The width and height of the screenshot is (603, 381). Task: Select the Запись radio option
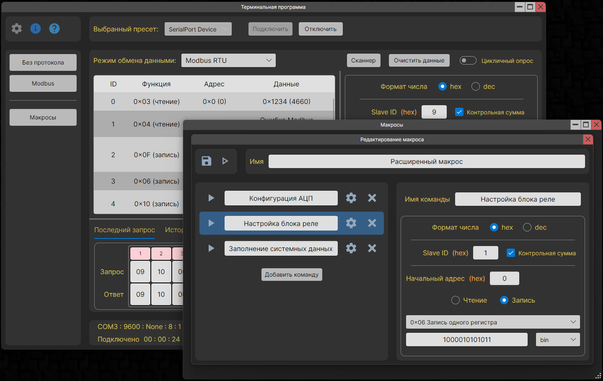pos(504,300)
